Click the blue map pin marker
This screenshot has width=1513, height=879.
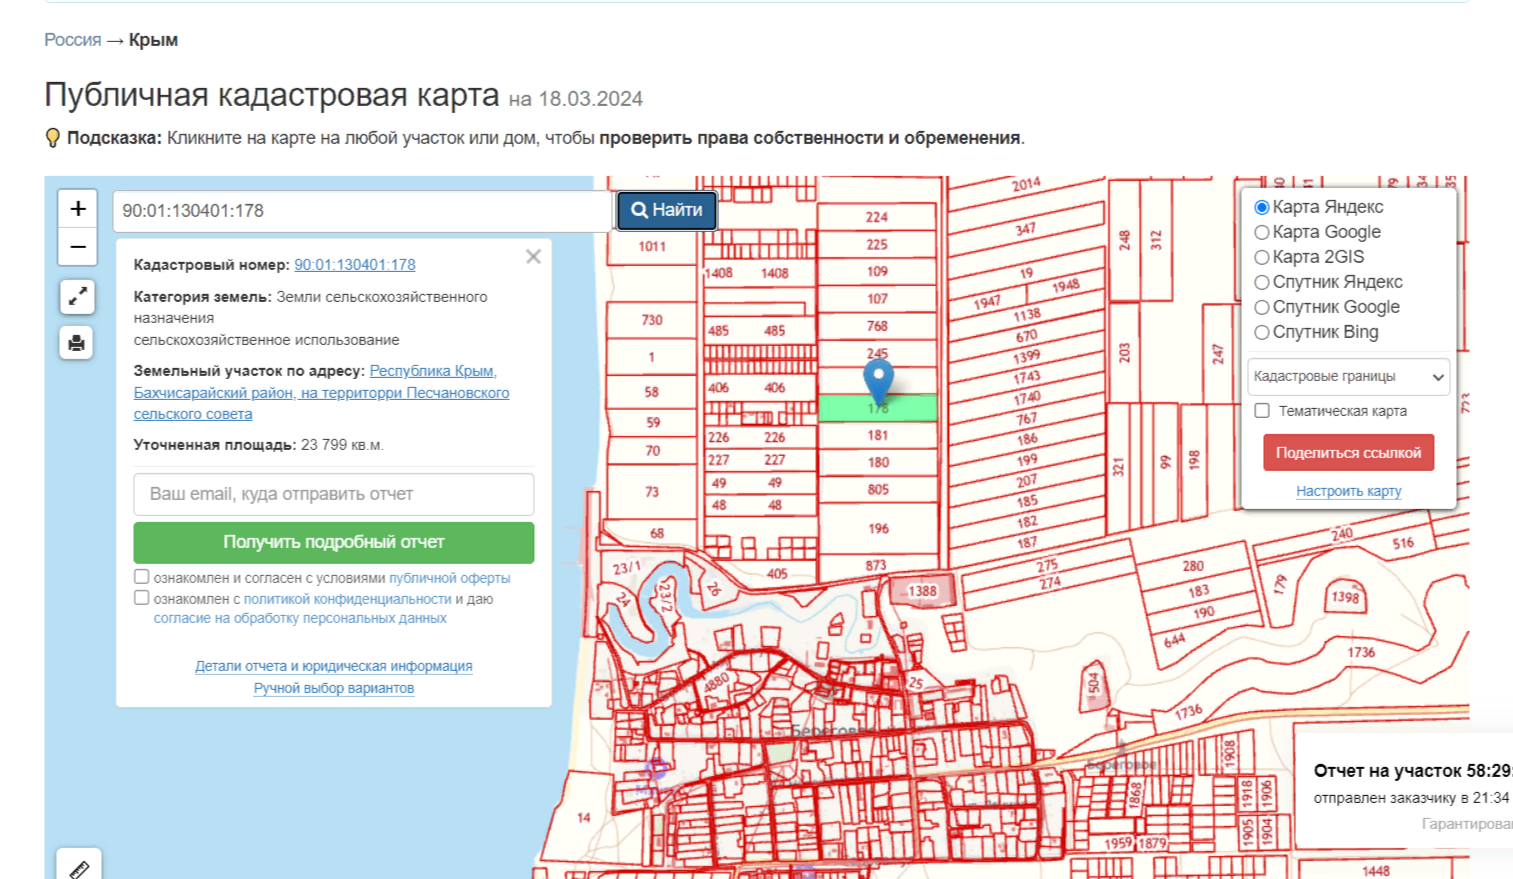point(878,381)
